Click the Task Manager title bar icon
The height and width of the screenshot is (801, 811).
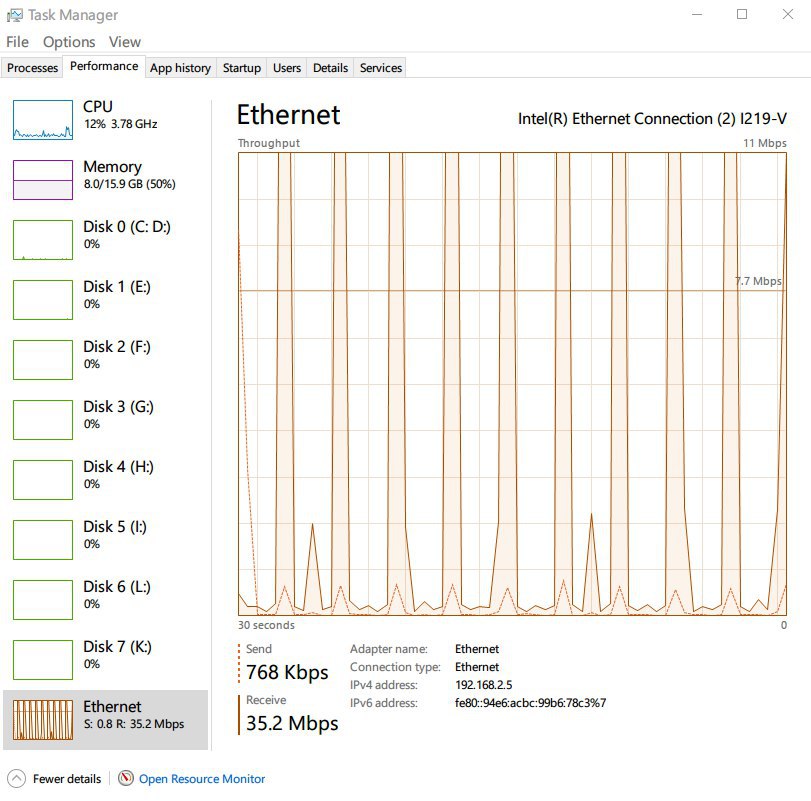pyautogui.click(x=14, y=15)
